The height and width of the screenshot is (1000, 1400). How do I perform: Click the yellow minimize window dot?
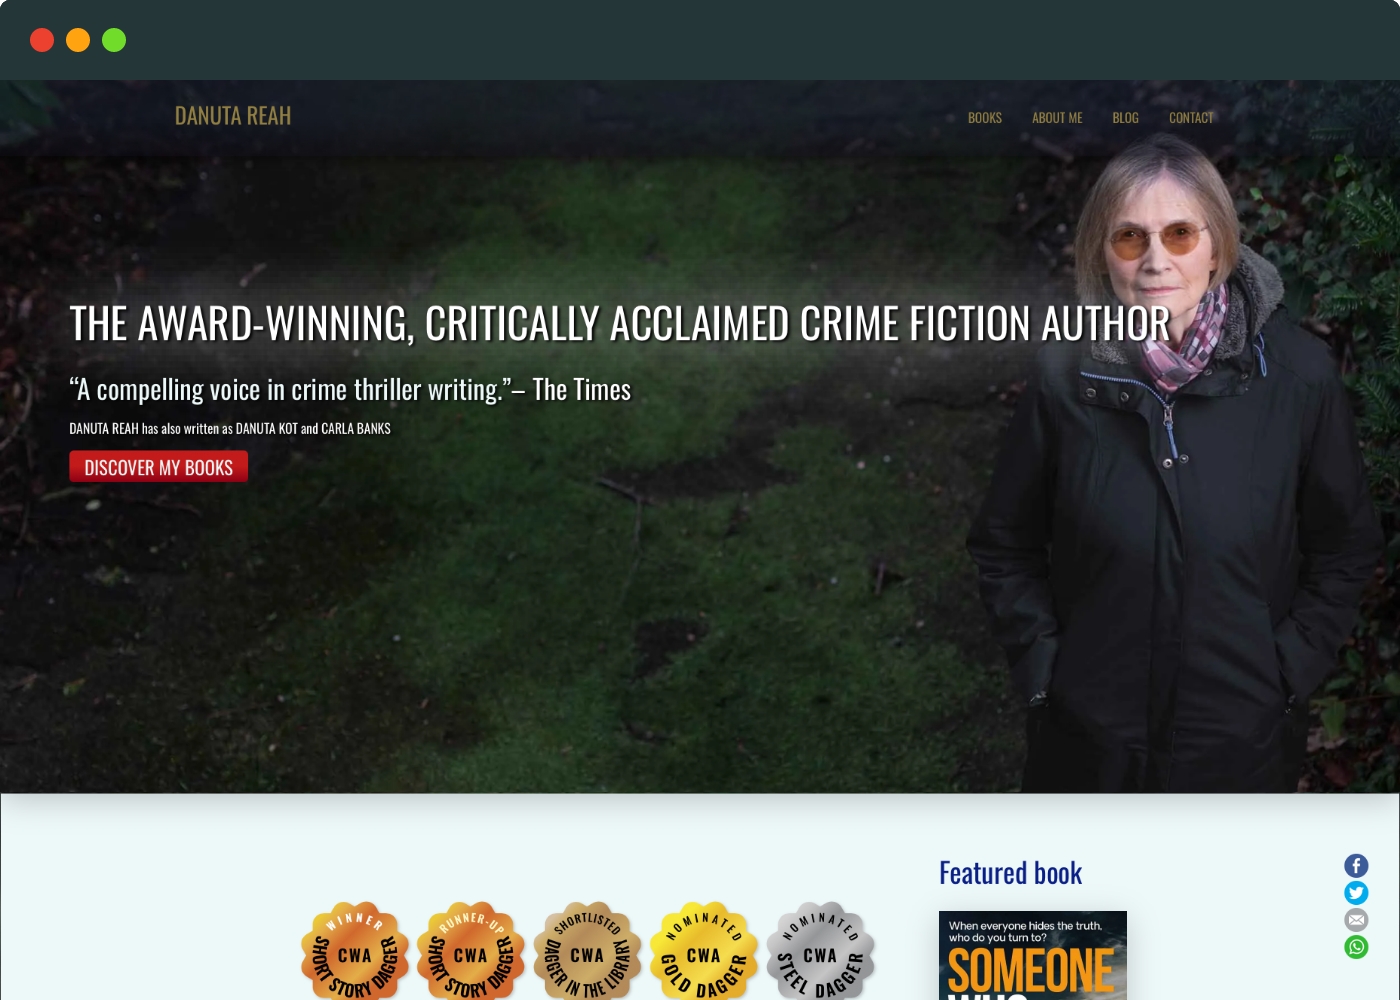(x=78, y=40)
